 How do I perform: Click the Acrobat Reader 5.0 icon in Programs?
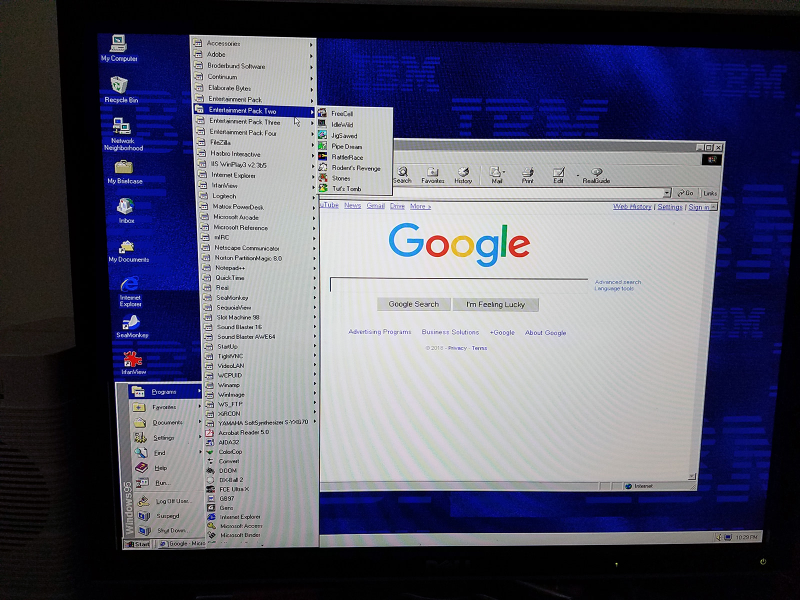(209, 432)
